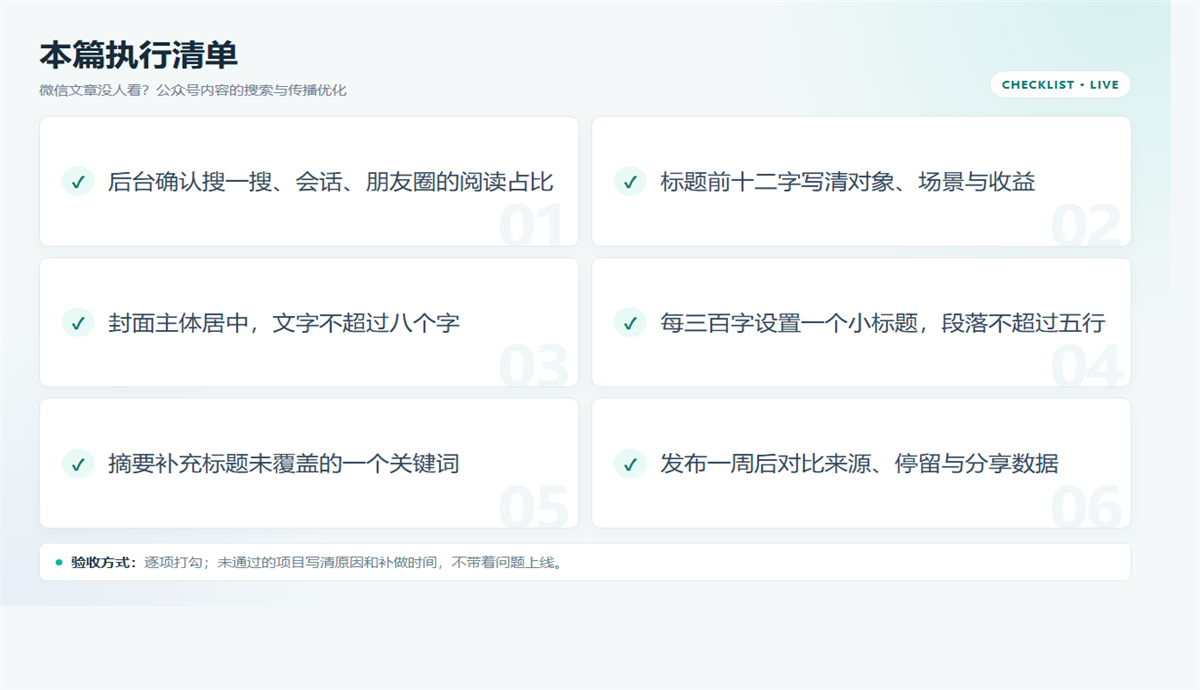This screenshot has height=690, width=1200.
Task: Select the text 标题前十二字写清对象、场景与收益
Action: pos(848,182)
